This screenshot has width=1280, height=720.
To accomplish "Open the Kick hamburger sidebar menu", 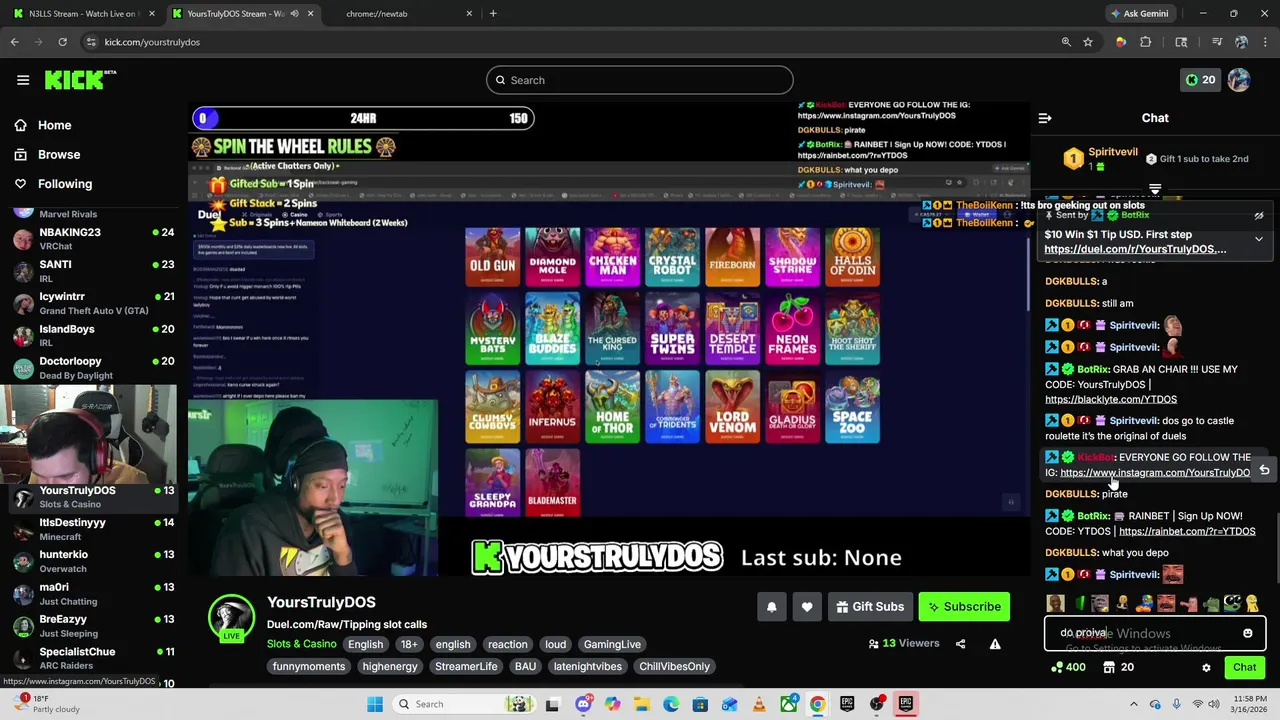I will 23,80.
